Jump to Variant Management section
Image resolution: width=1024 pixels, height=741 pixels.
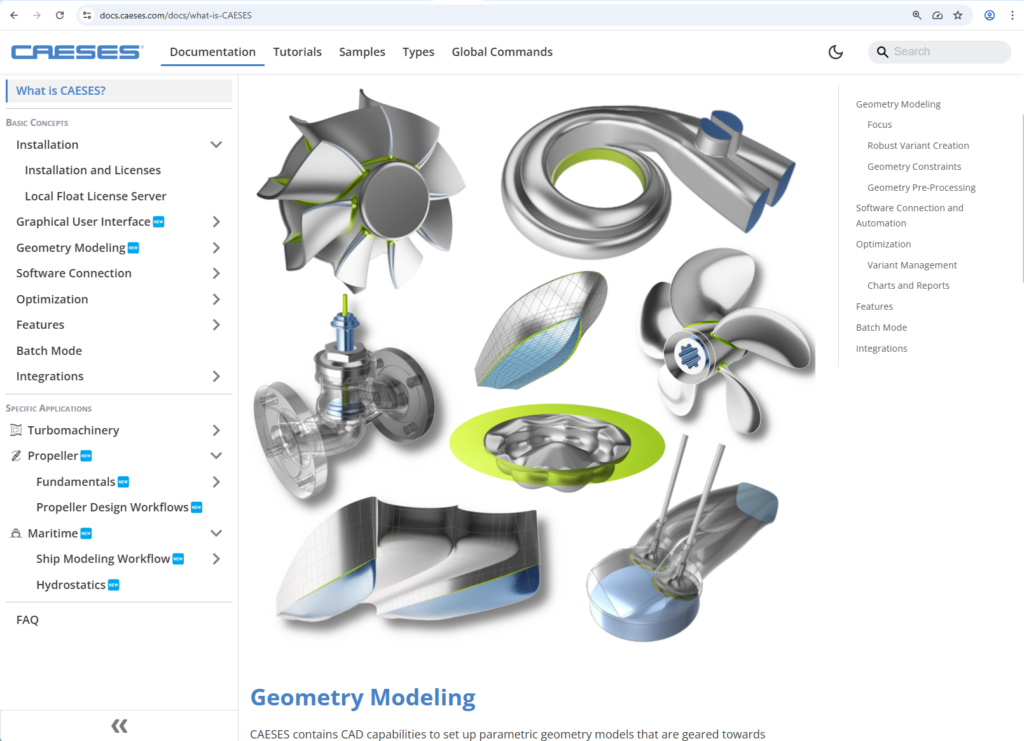pos(912,265)
